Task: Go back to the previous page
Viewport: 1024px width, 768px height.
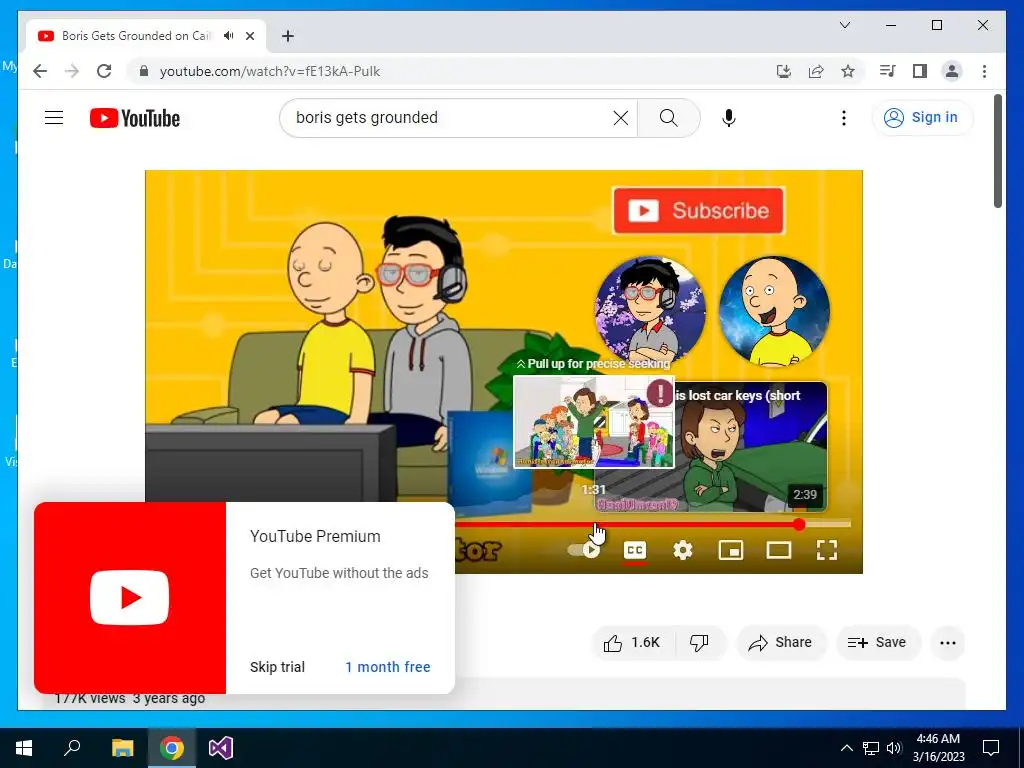Action: click(40, 71)
